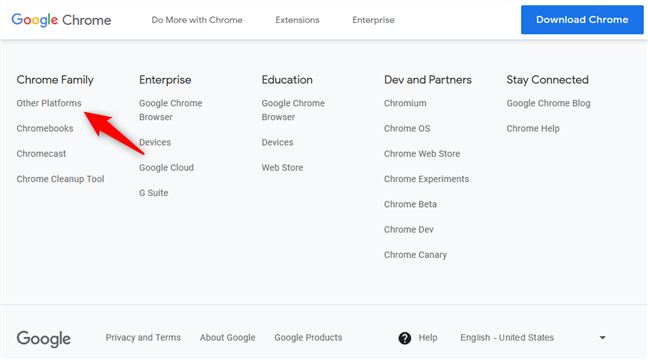Open Google Chrome Browser under Enterprise
648x360 pixels.
[x=170, y=110]
